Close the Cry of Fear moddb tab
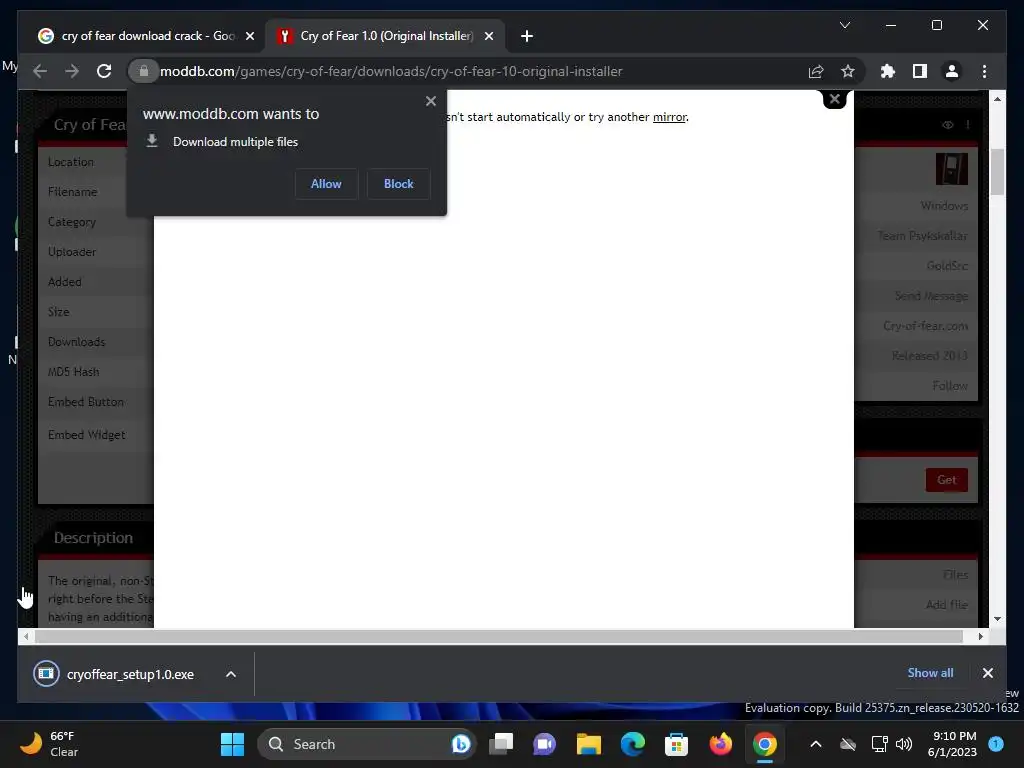Image resolution: width=1024 pixels, height=768 pixels. (x=488, y=36)
